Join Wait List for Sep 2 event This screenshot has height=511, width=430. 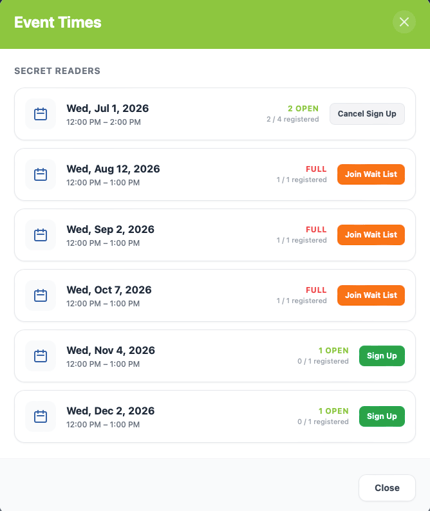[371, 235]
